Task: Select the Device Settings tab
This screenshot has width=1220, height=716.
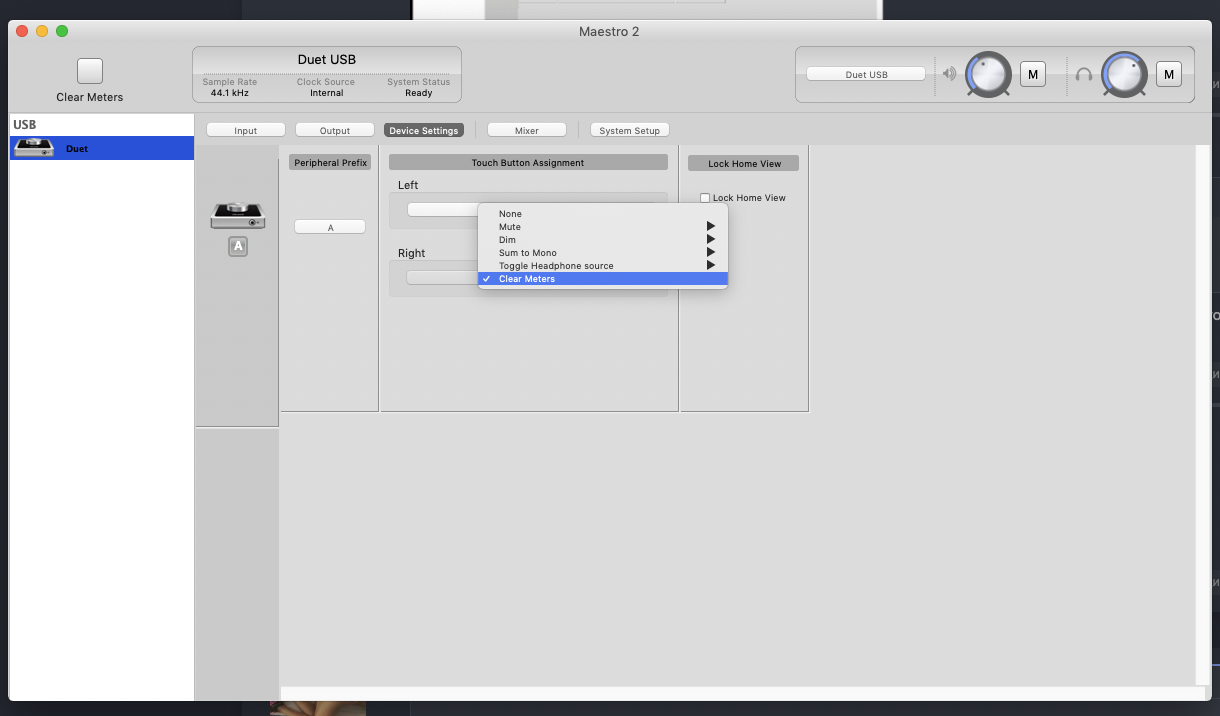Action: 424,130
